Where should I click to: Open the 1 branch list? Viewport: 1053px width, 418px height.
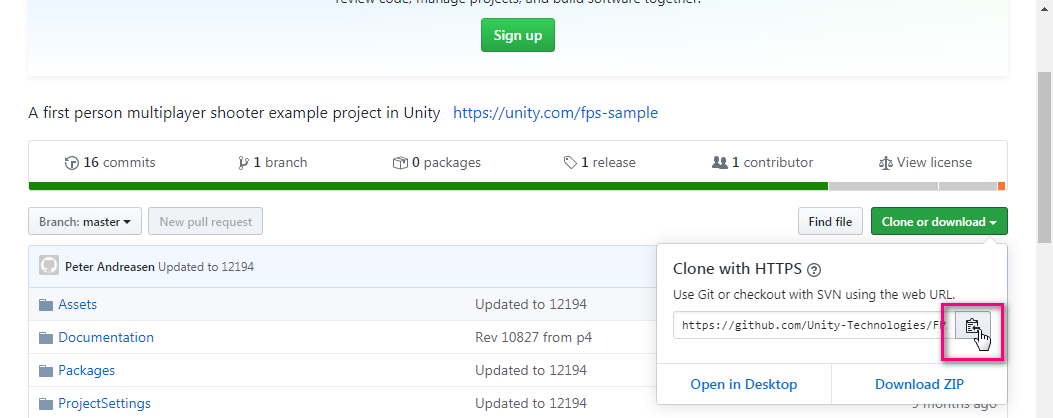tap(273, 163)
